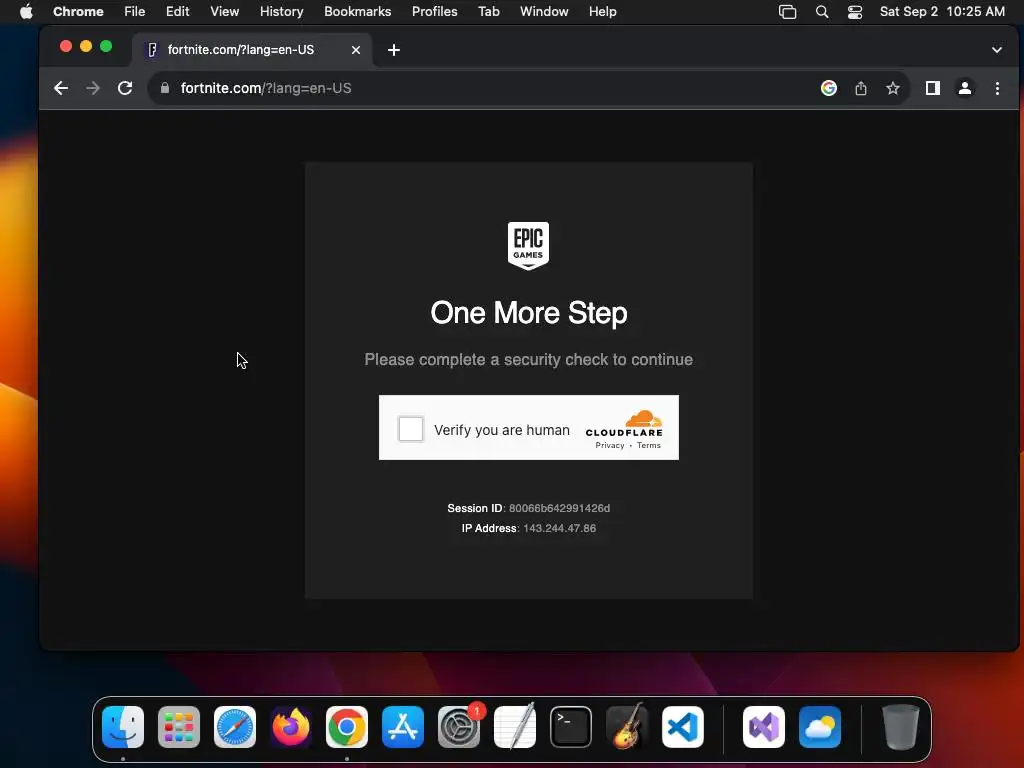Open a new tab with plus button

tap(394, 50)
